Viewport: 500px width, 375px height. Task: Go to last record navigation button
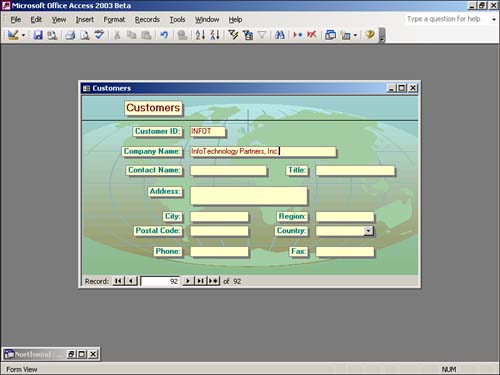[200, 281]
